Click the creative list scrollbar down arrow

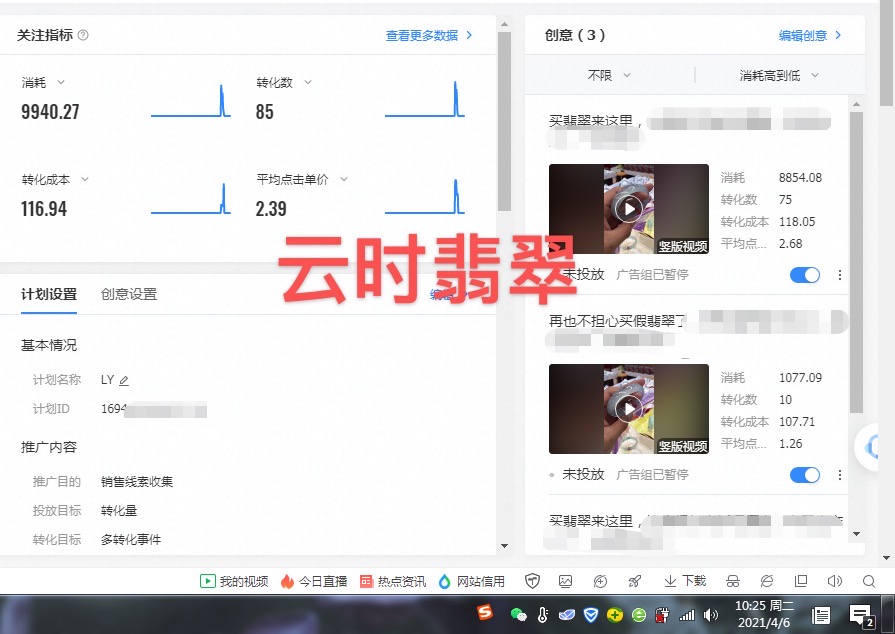(x=856, y=534)
